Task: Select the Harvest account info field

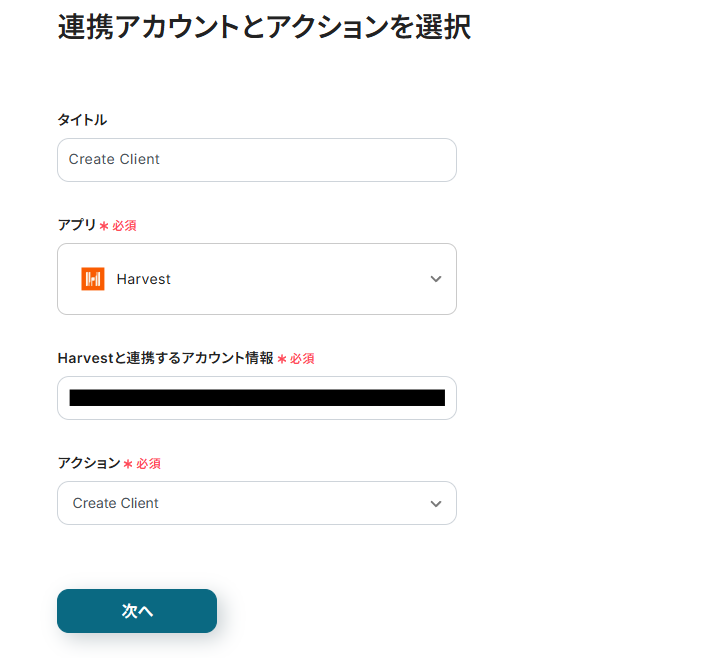Action: [x=257, y=398]
